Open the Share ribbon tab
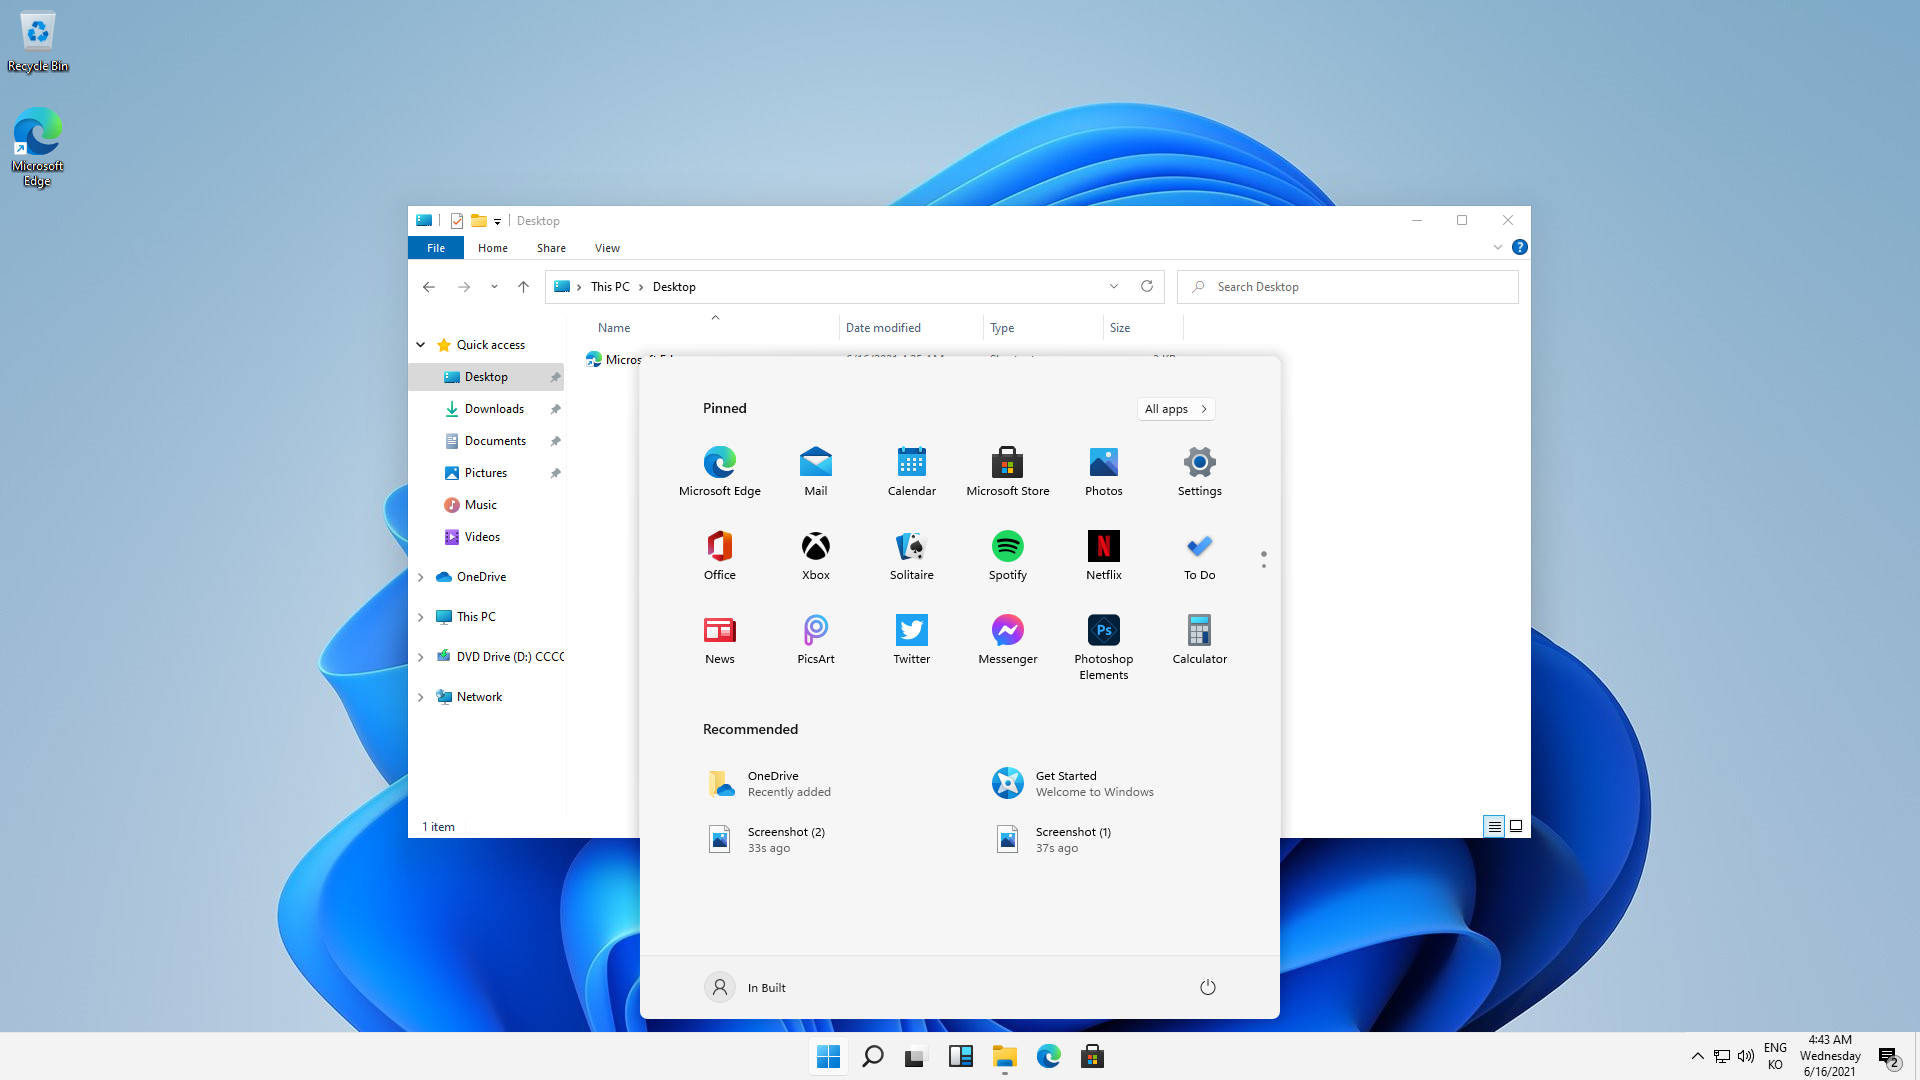1920x1080 pixels. [x=551, y=248]
